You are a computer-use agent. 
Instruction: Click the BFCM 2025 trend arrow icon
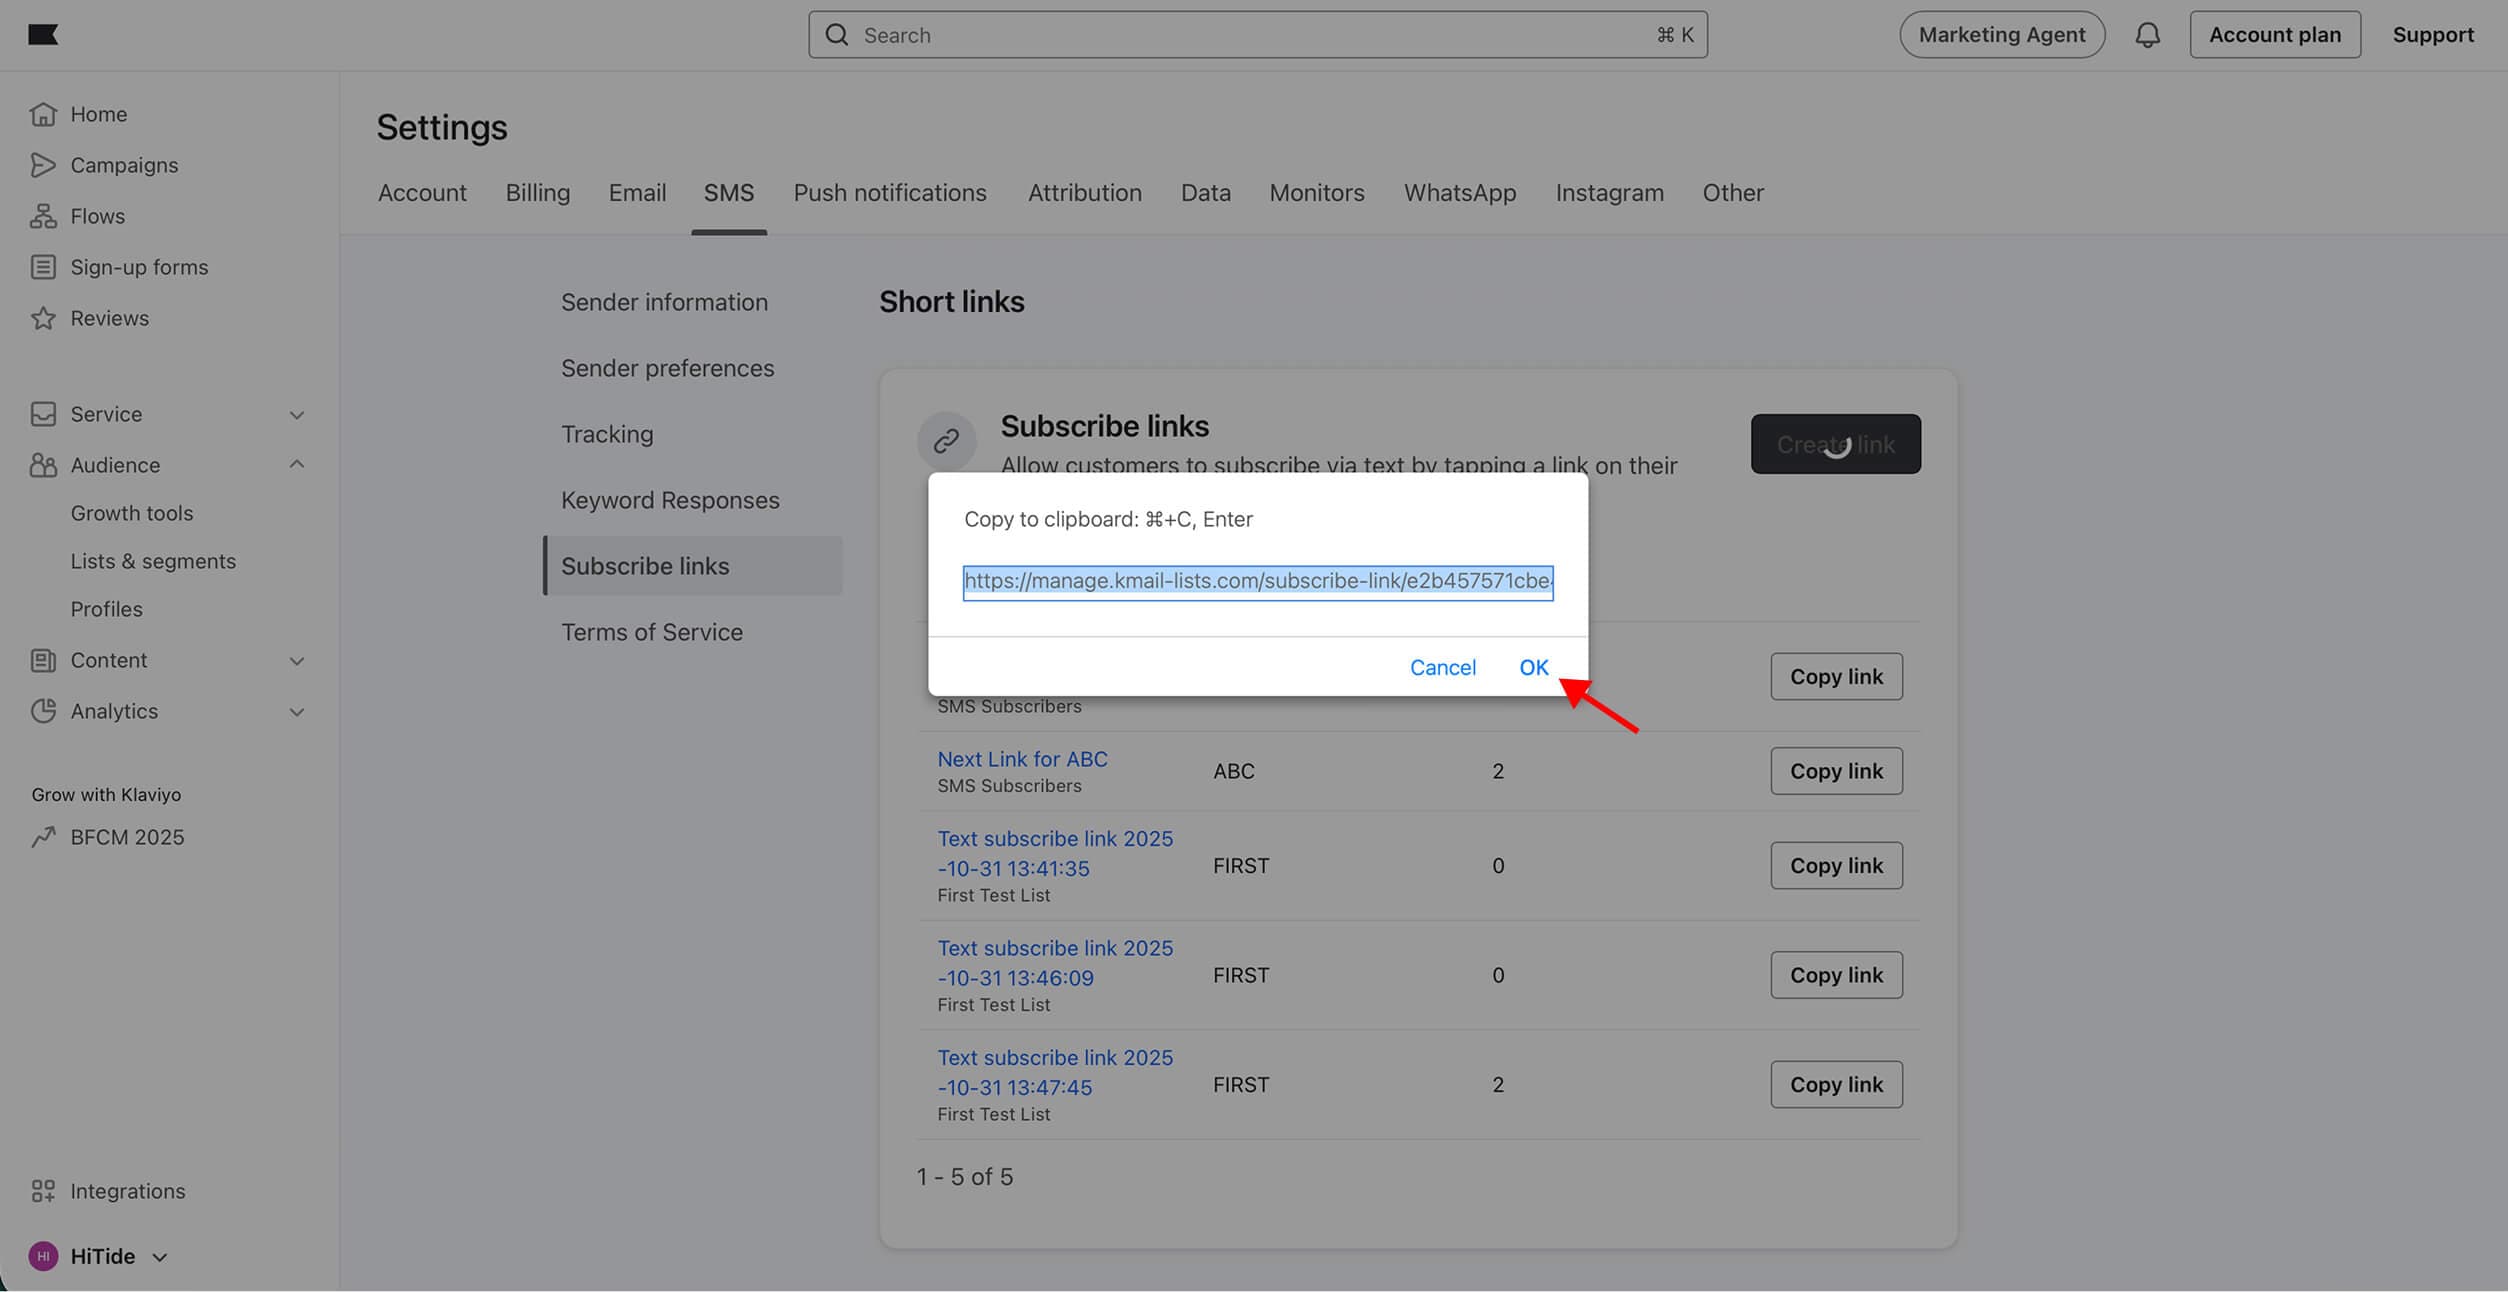[43, 837]
